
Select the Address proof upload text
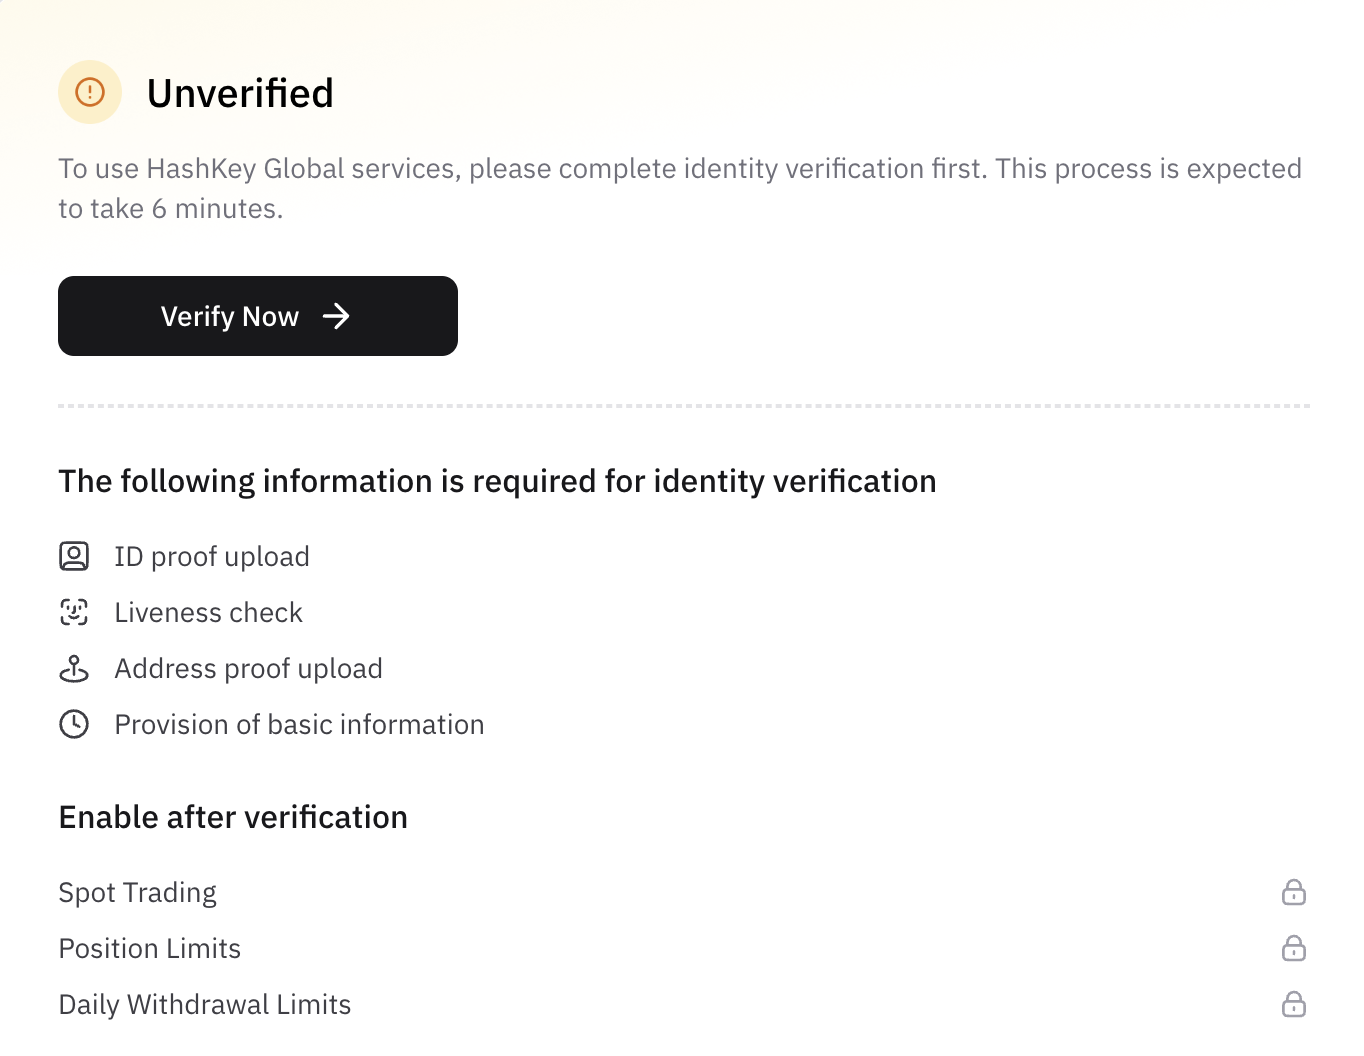tap(248, 669)
